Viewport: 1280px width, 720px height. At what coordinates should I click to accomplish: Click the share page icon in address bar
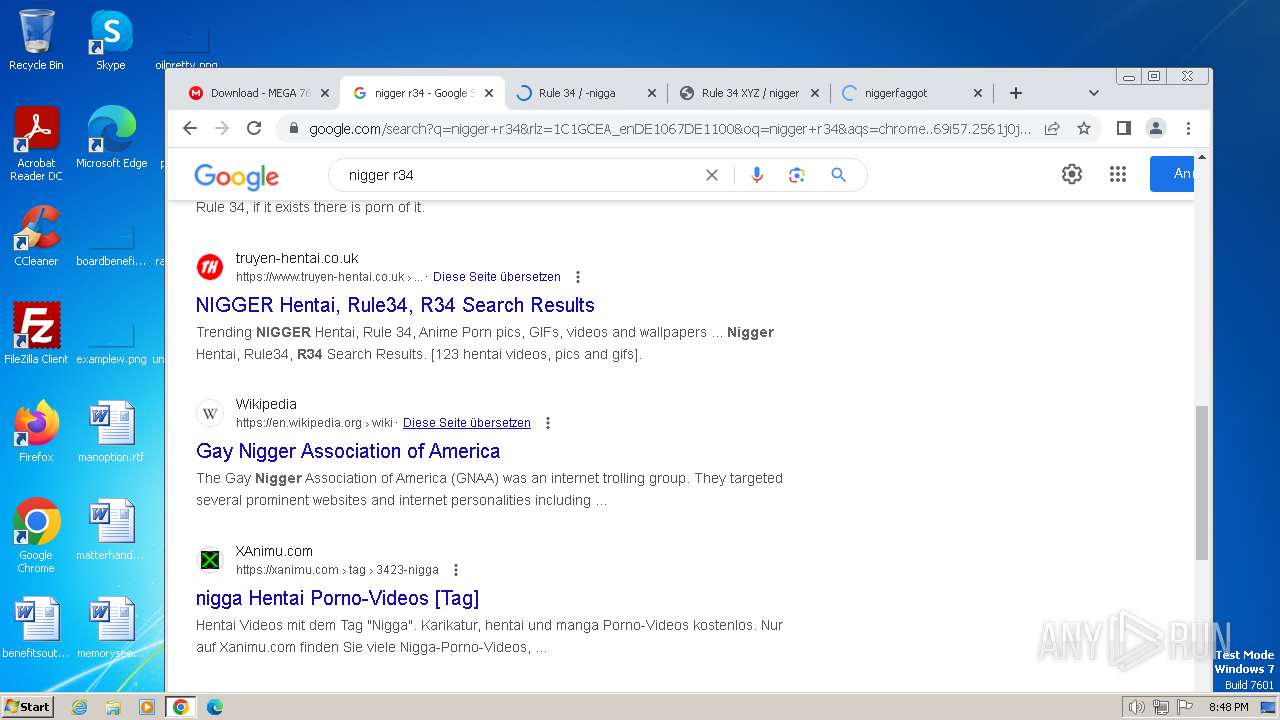click(1052, 128)
